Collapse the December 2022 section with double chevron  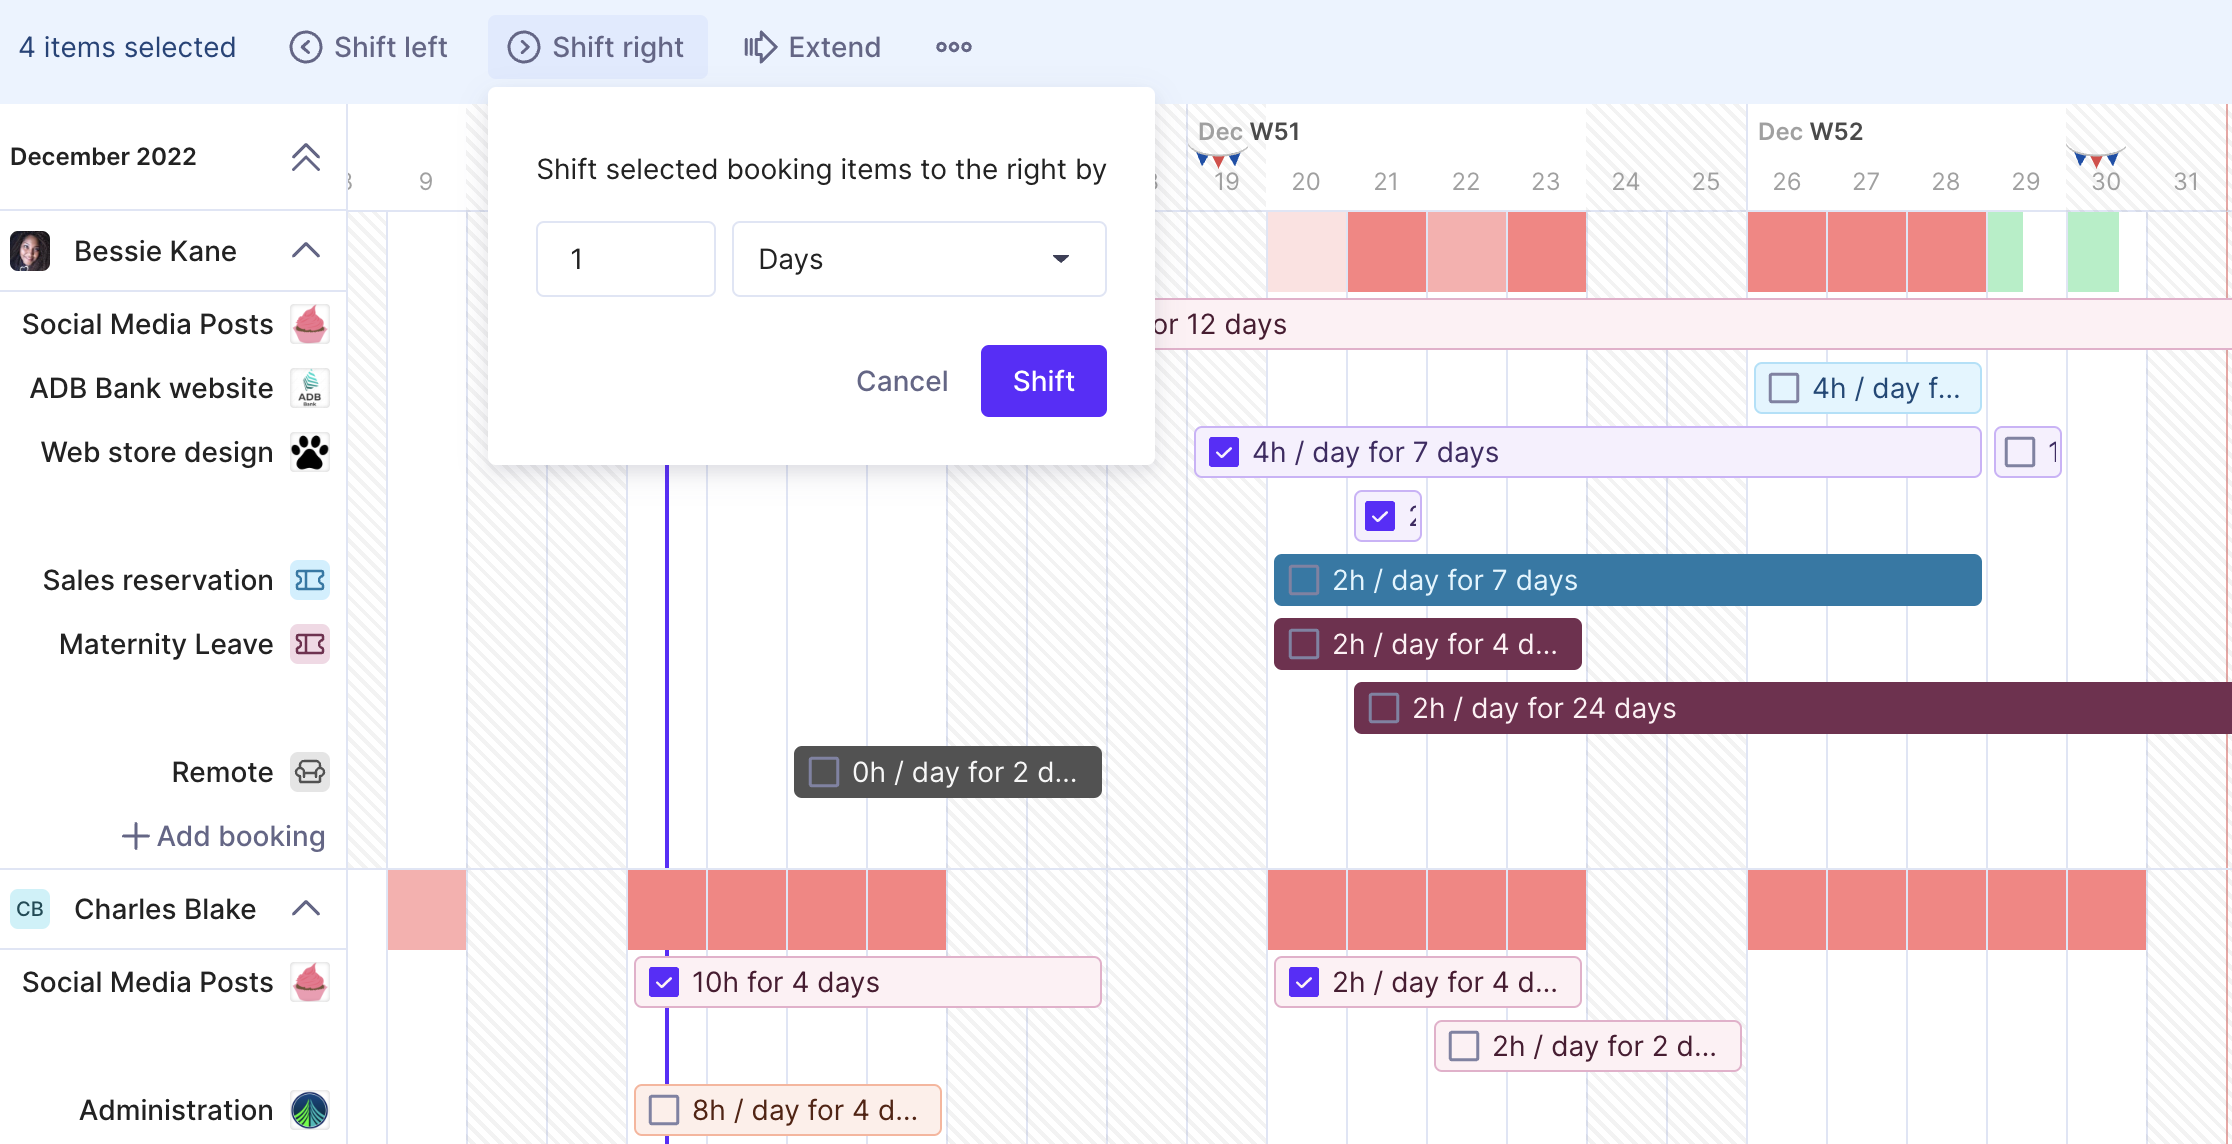[306, 157]
